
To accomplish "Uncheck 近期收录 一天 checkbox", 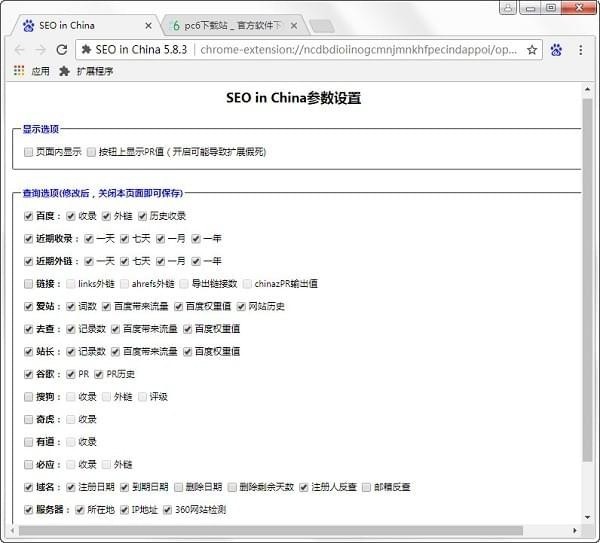I will pyautogui.click(x=89, y=239).
